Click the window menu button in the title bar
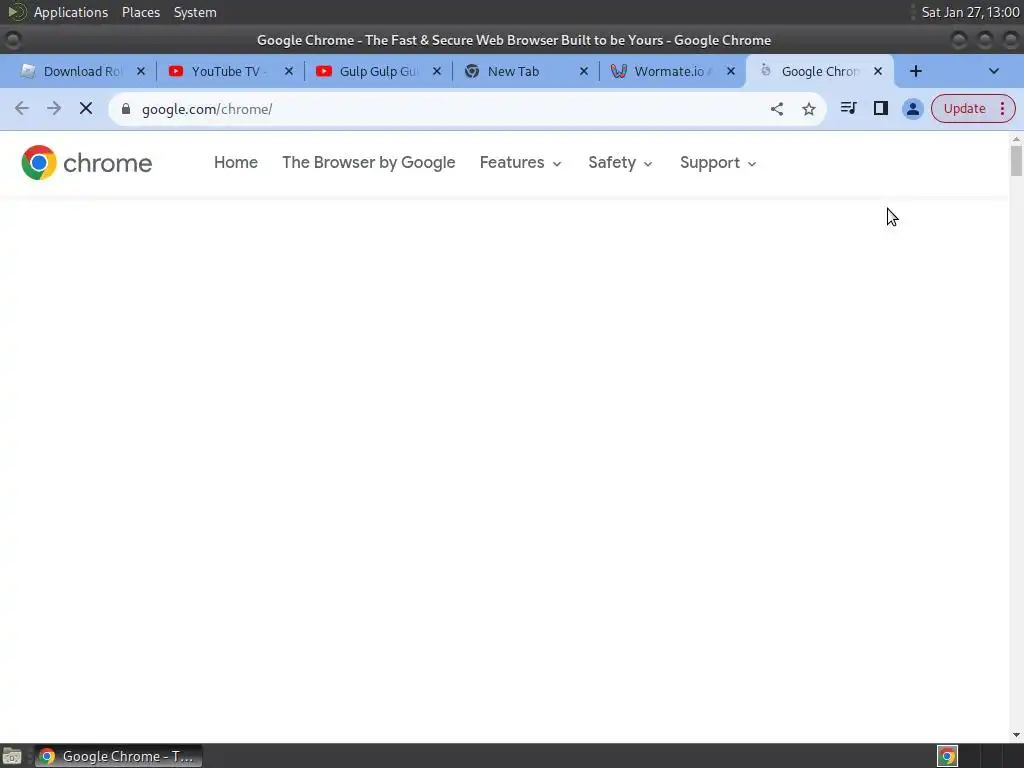The height and width of the screenshot is (768, 1024). click(x=13, y=40)
